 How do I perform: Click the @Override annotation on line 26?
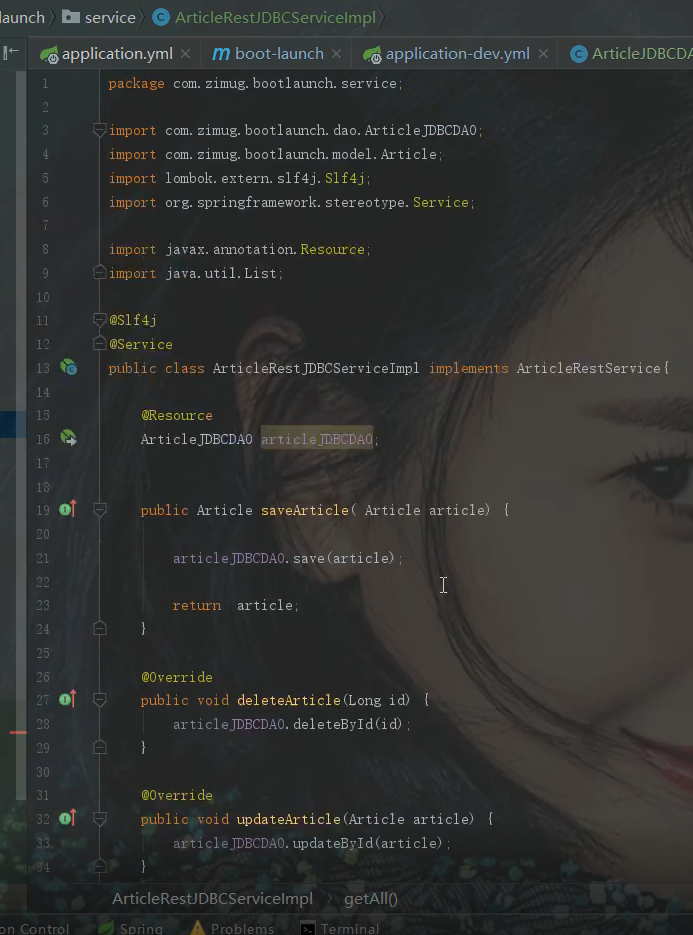click(177, 677)
